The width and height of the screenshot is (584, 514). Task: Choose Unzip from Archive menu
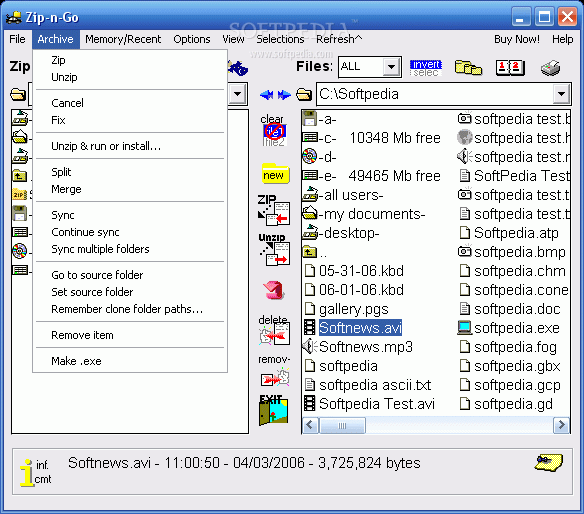tap(130, 77)
